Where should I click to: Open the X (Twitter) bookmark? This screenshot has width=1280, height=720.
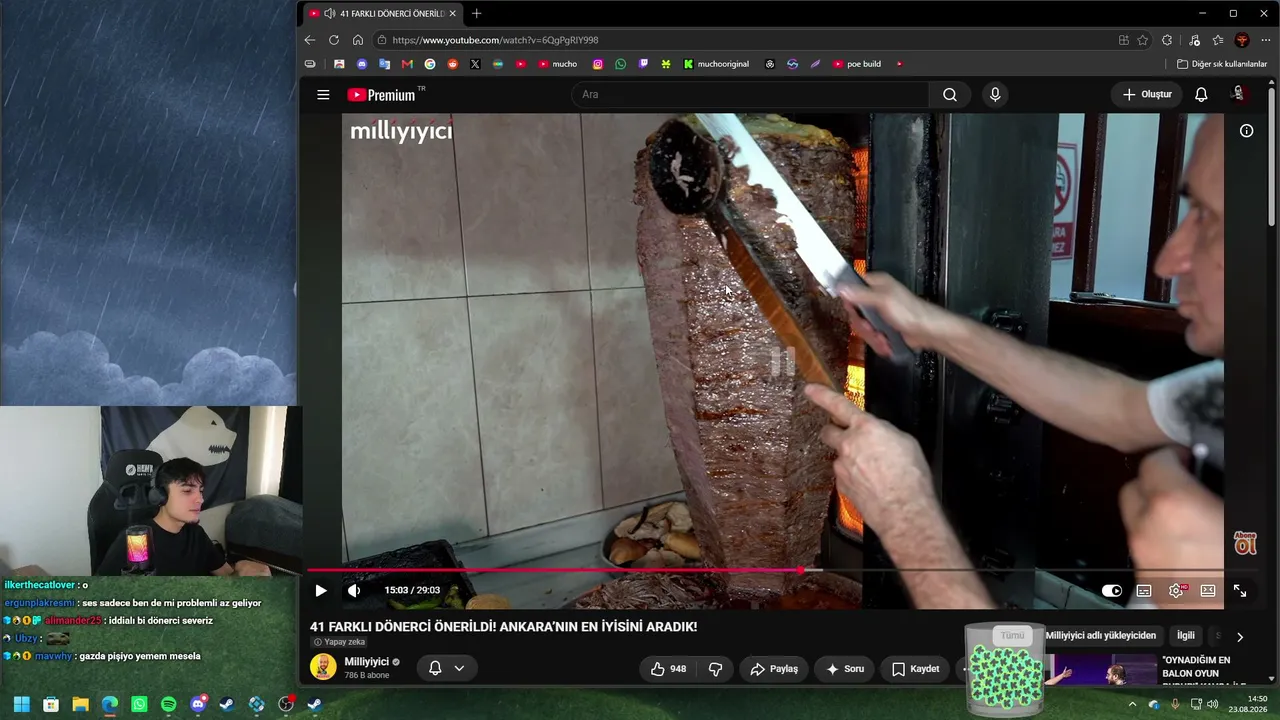tap(475, 64)
